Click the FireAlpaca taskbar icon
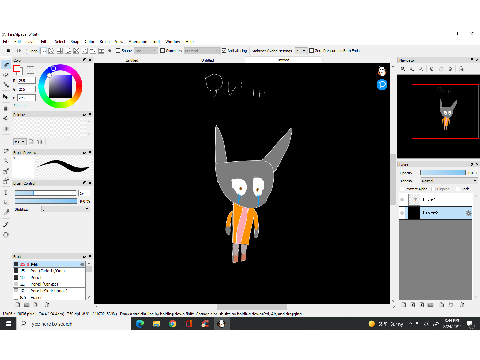Screen dimensions: 480x360 coord(221,324)
